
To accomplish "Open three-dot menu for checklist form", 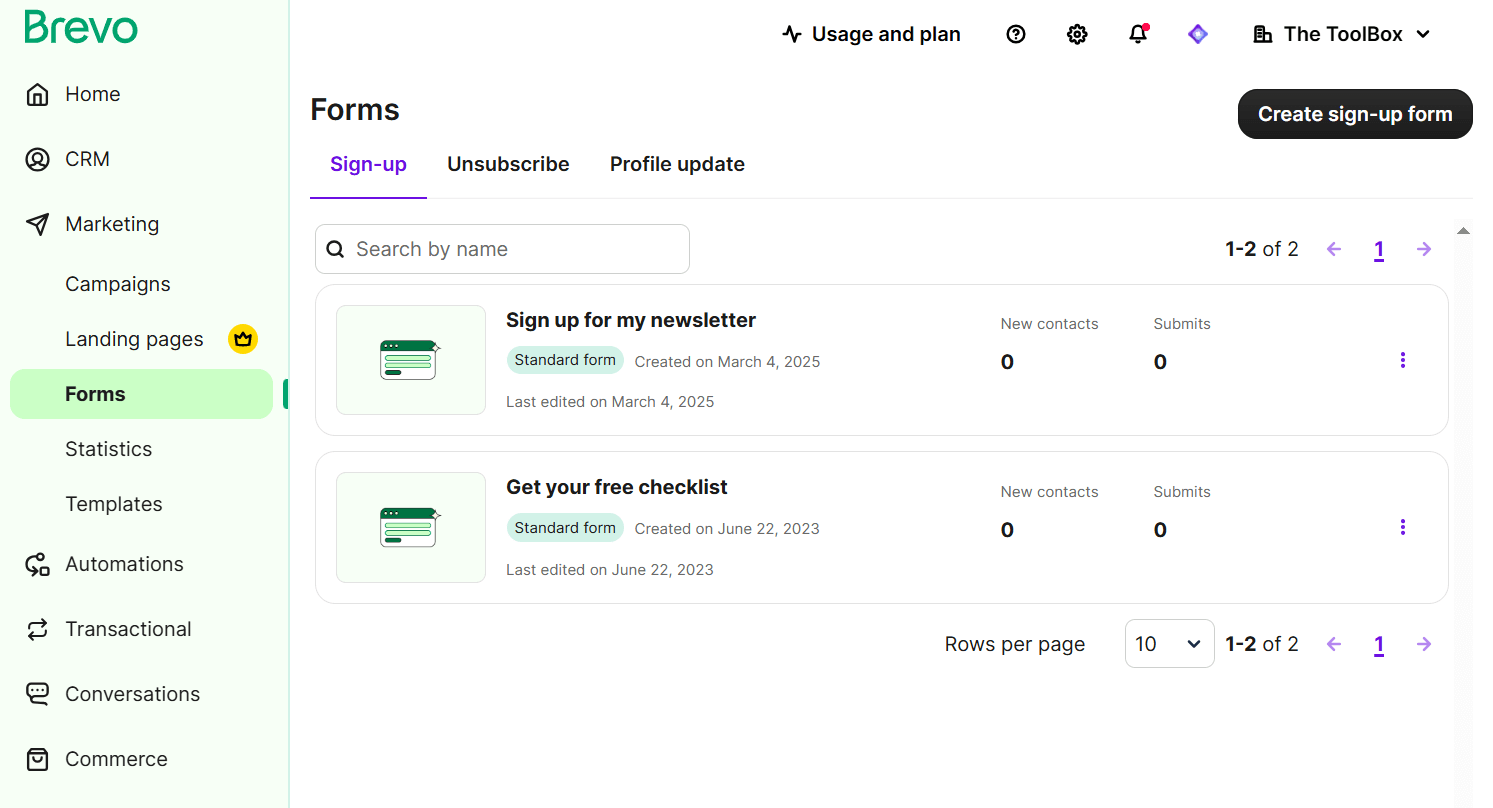I will click(x=1403, y=527).
